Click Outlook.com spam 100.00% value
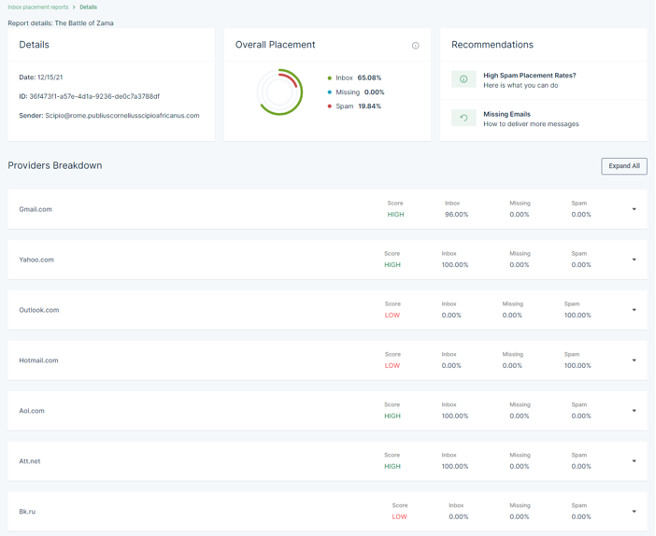Screen dimensions: 656x536 577,315
